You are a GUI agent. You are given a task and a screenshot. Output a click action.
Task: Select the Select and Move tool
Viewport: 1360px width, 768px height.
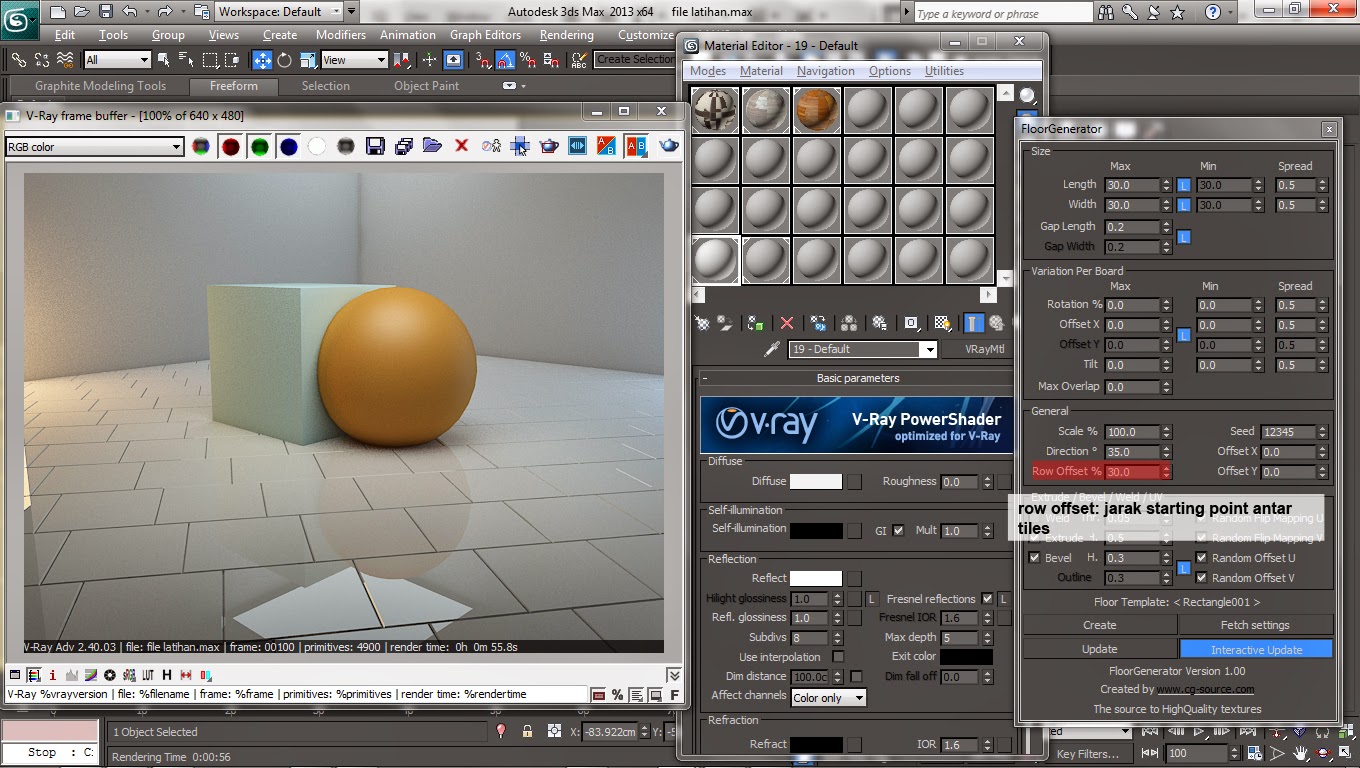pyautogui.click(x=262, y=60)
